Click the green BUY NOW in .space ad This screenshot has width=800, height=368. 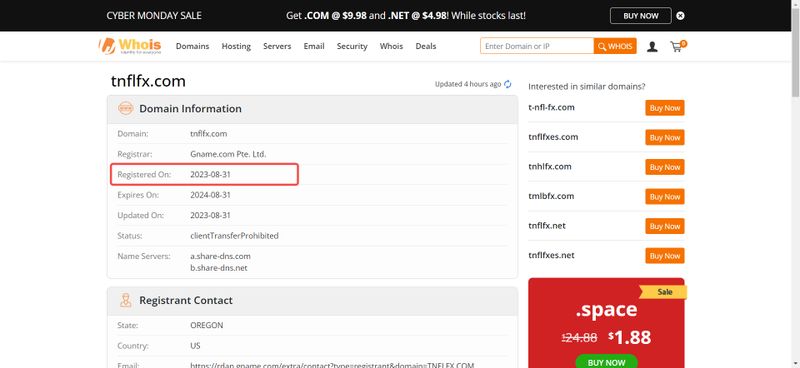(606, 361)
